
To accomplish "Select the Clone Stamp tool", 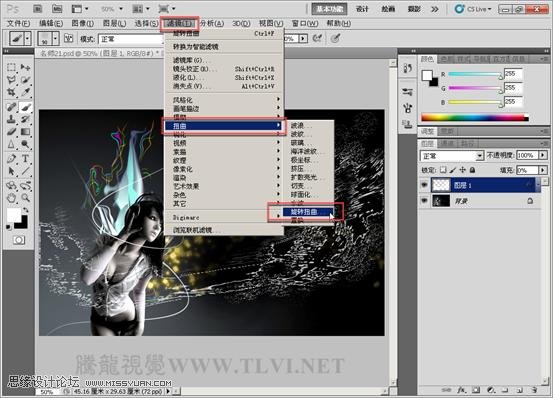I will pyautogui.click(x=11, y=119).
